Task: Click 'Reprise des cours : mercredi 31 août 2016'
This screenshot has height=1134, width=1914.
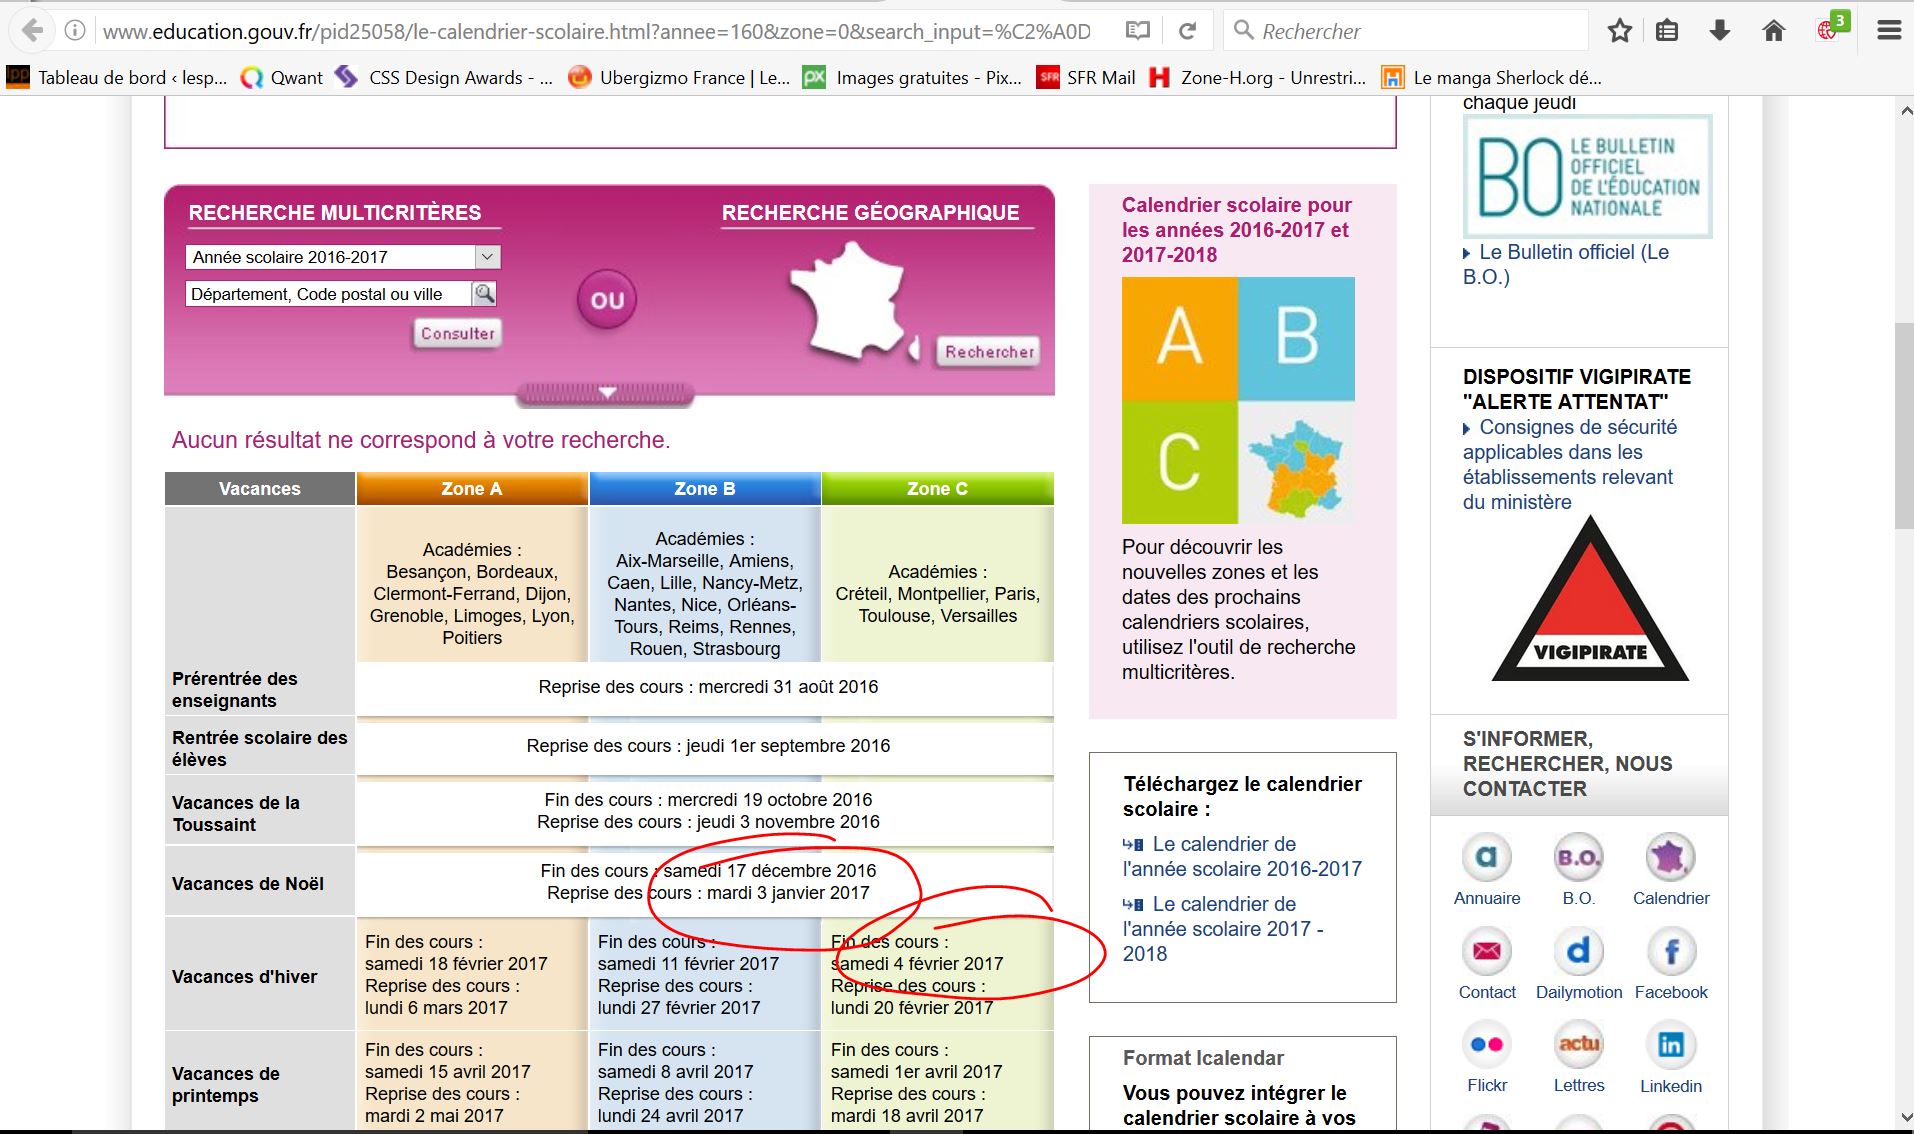Action: [x=708, y=687]
